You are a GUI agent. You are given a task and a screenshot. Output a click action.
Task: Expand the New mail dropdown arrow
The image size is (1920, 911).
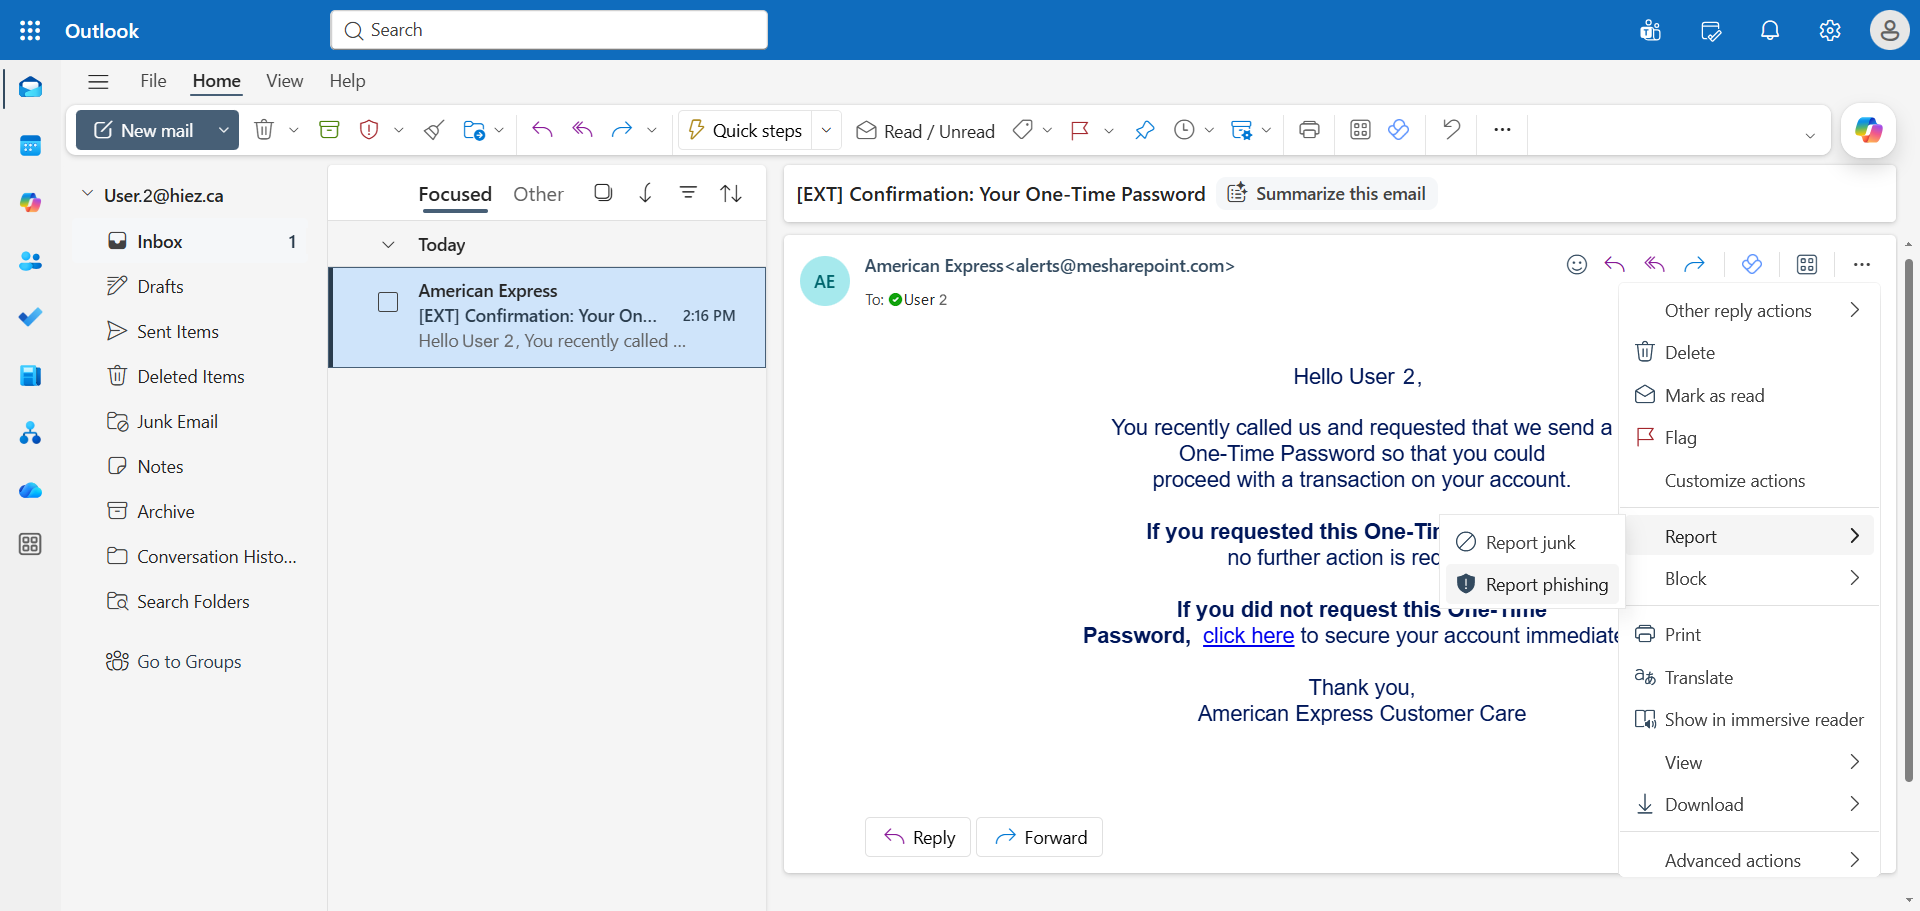click(224, 130)
